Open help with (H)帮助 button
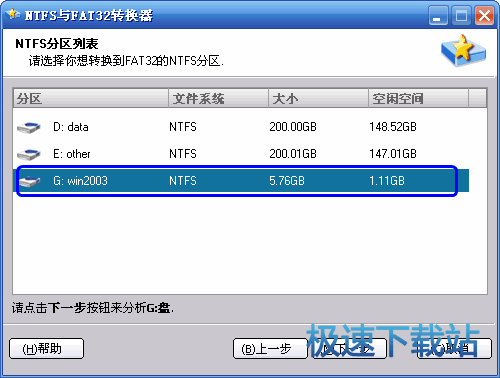The height and width of the screenshot is (378, 500). pos(46,349)
